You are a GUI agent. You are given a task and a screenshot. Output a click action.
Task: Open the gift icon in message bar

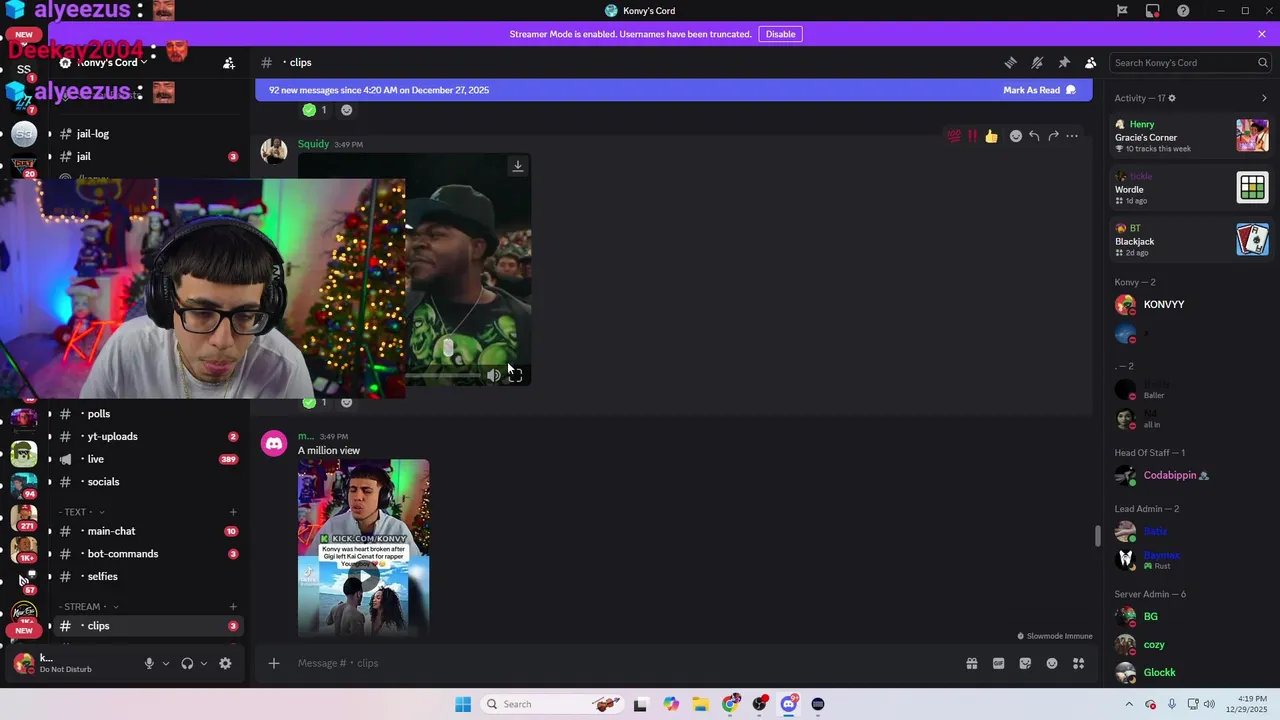click(x=971, y=663)
